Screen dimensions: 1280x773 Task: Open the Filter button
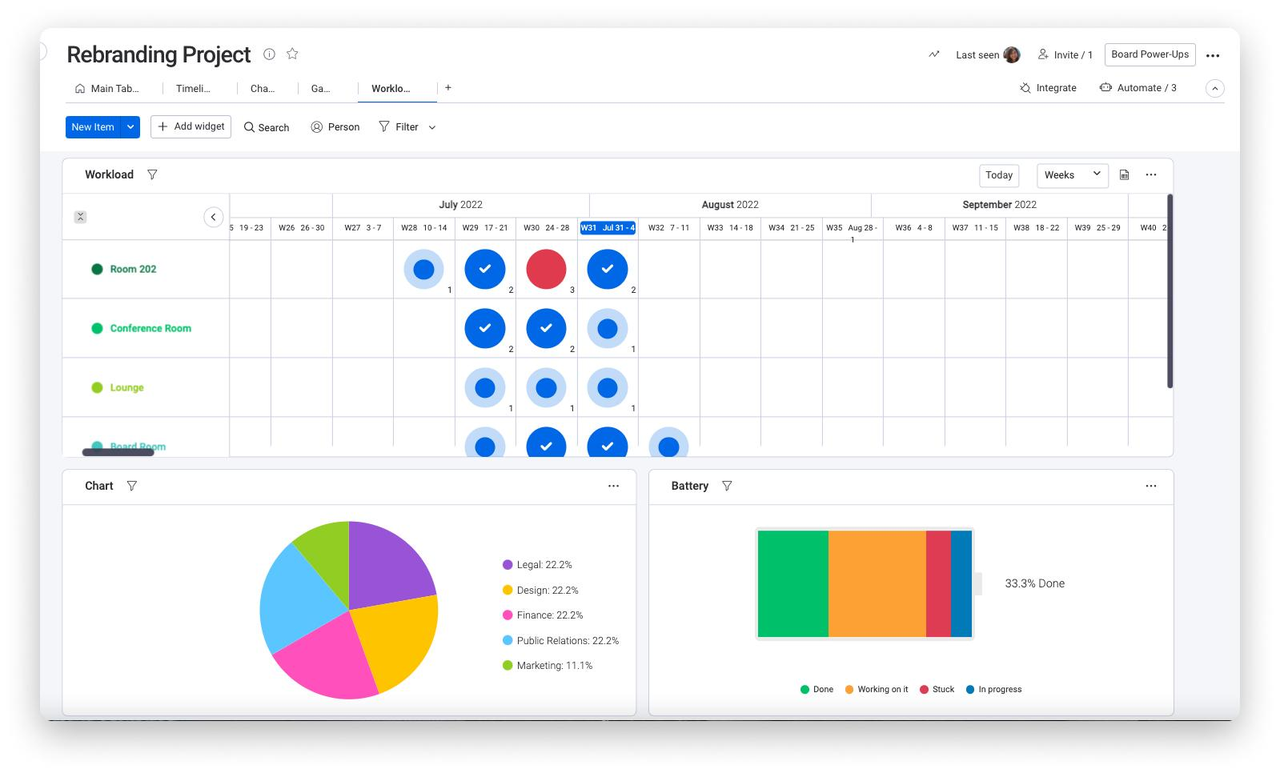(x=398, y=127)
